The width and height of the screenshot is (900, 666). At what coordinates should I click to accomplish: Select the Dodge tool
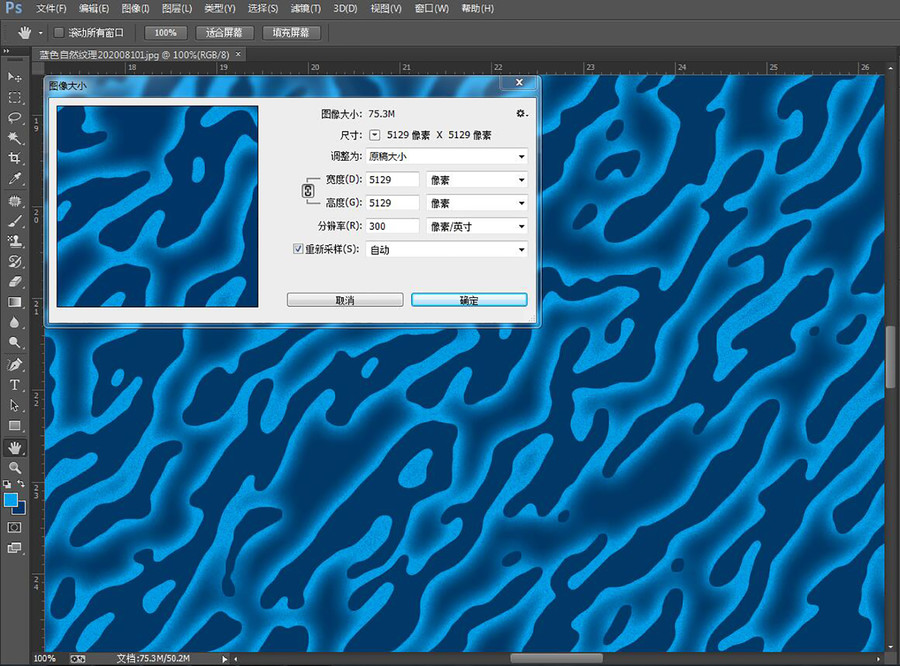pyautogui.click(x=14, y=343)
